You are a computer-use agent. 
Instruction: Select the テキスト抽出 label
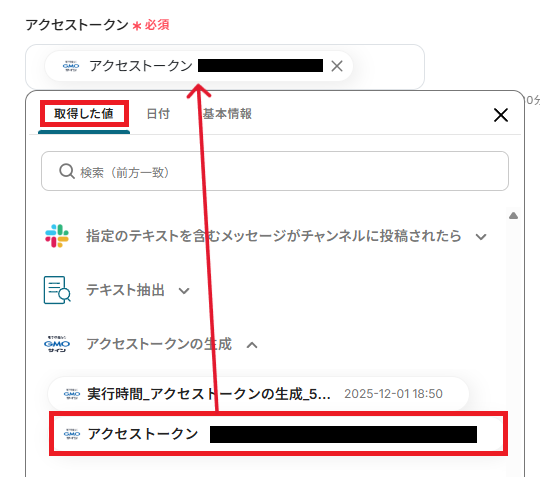(125, 290)
